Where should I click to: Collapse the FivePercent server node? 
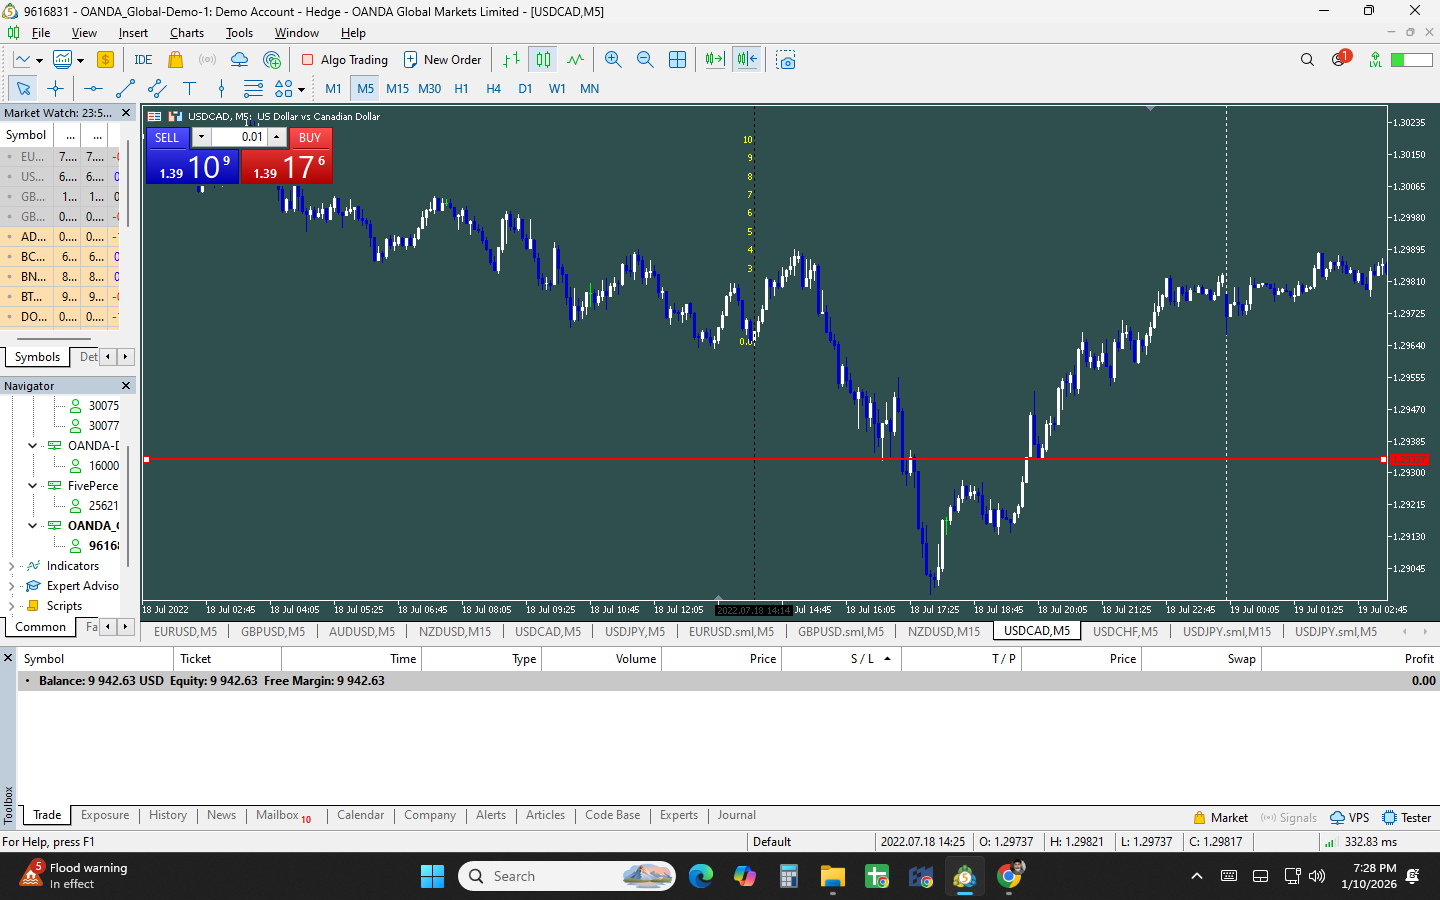pos(32,486)
